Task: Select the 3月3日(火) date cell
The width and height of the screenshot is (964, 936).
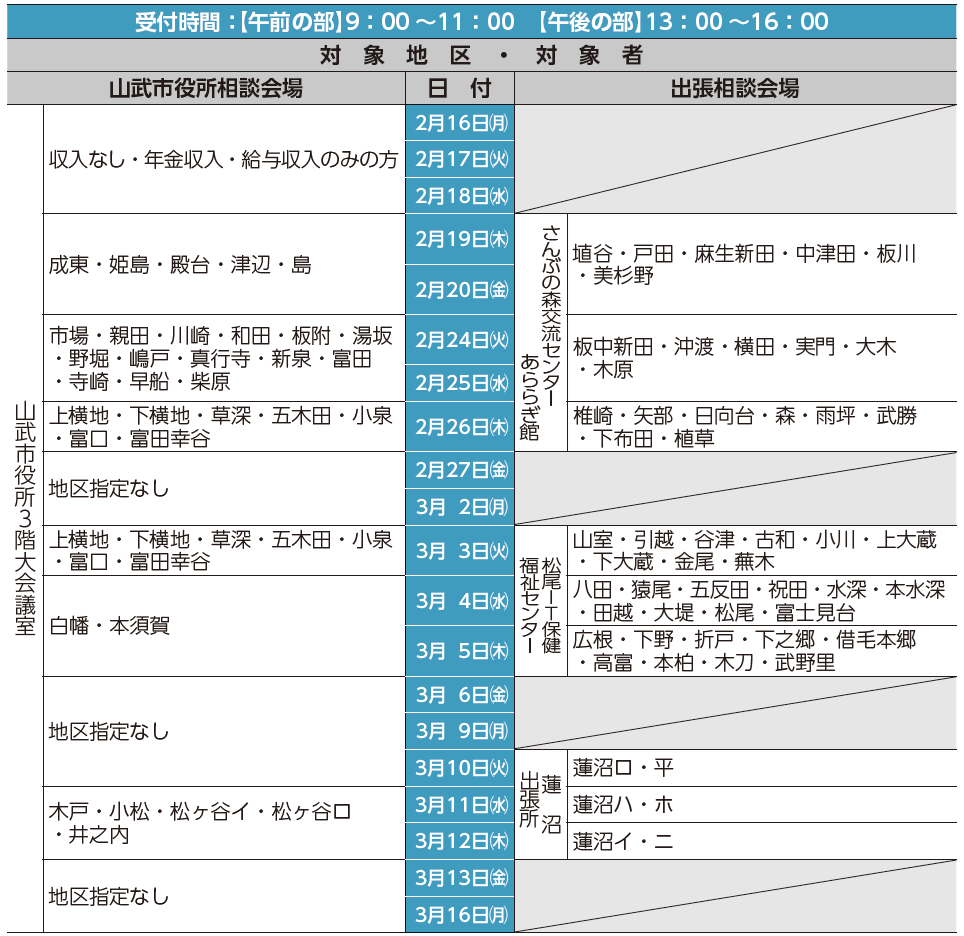Action: click(460, 550)
